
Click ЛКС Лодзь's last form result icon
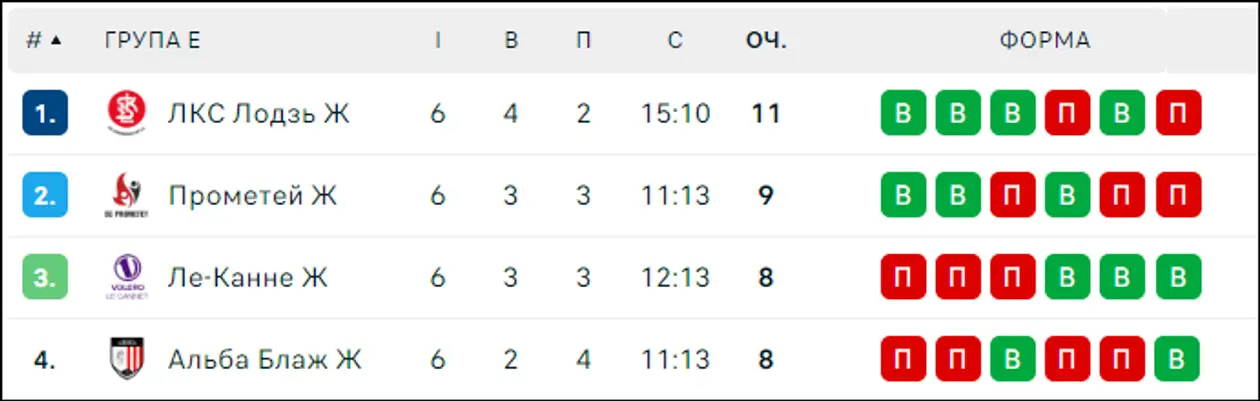[1178, 113]
